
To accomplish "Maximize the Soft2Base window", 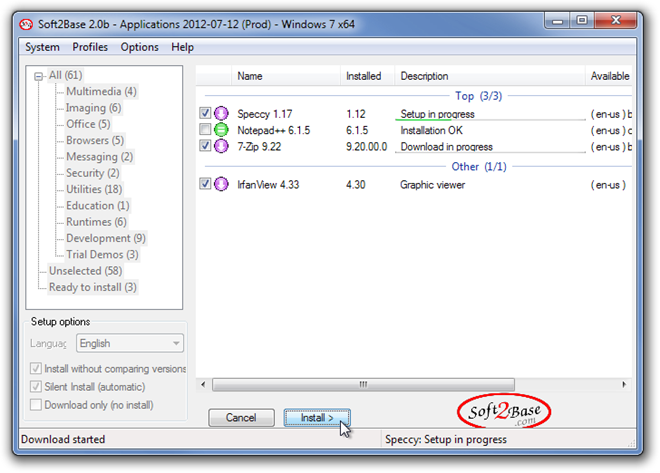I will 582,20.
